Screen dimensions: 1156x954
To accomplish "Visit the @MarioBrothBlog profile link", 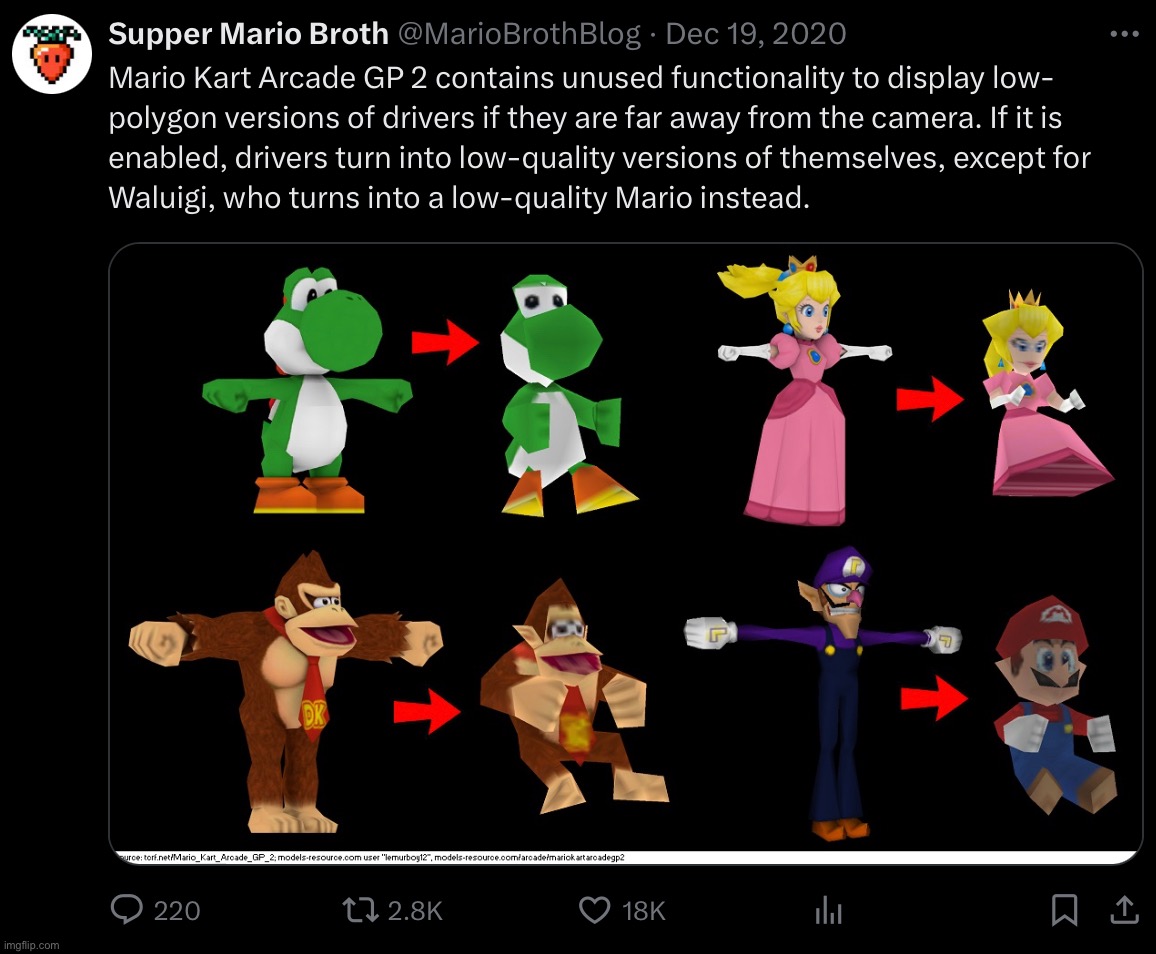I will (518, 32).
